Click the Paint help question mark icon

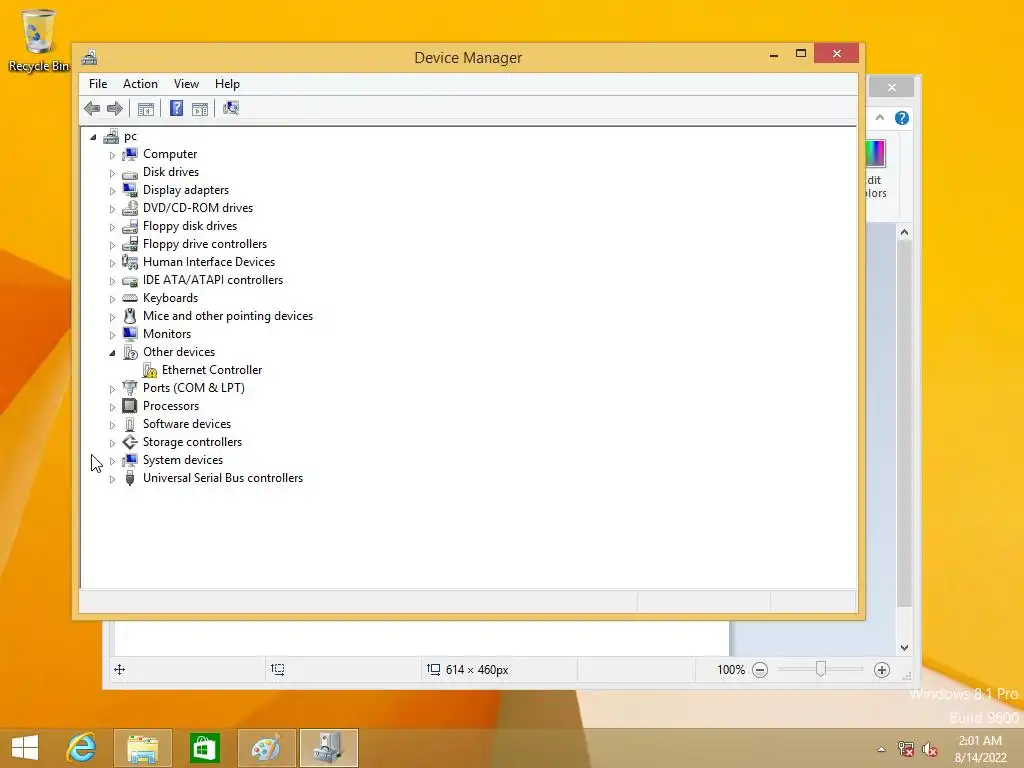tap(902, 118)
